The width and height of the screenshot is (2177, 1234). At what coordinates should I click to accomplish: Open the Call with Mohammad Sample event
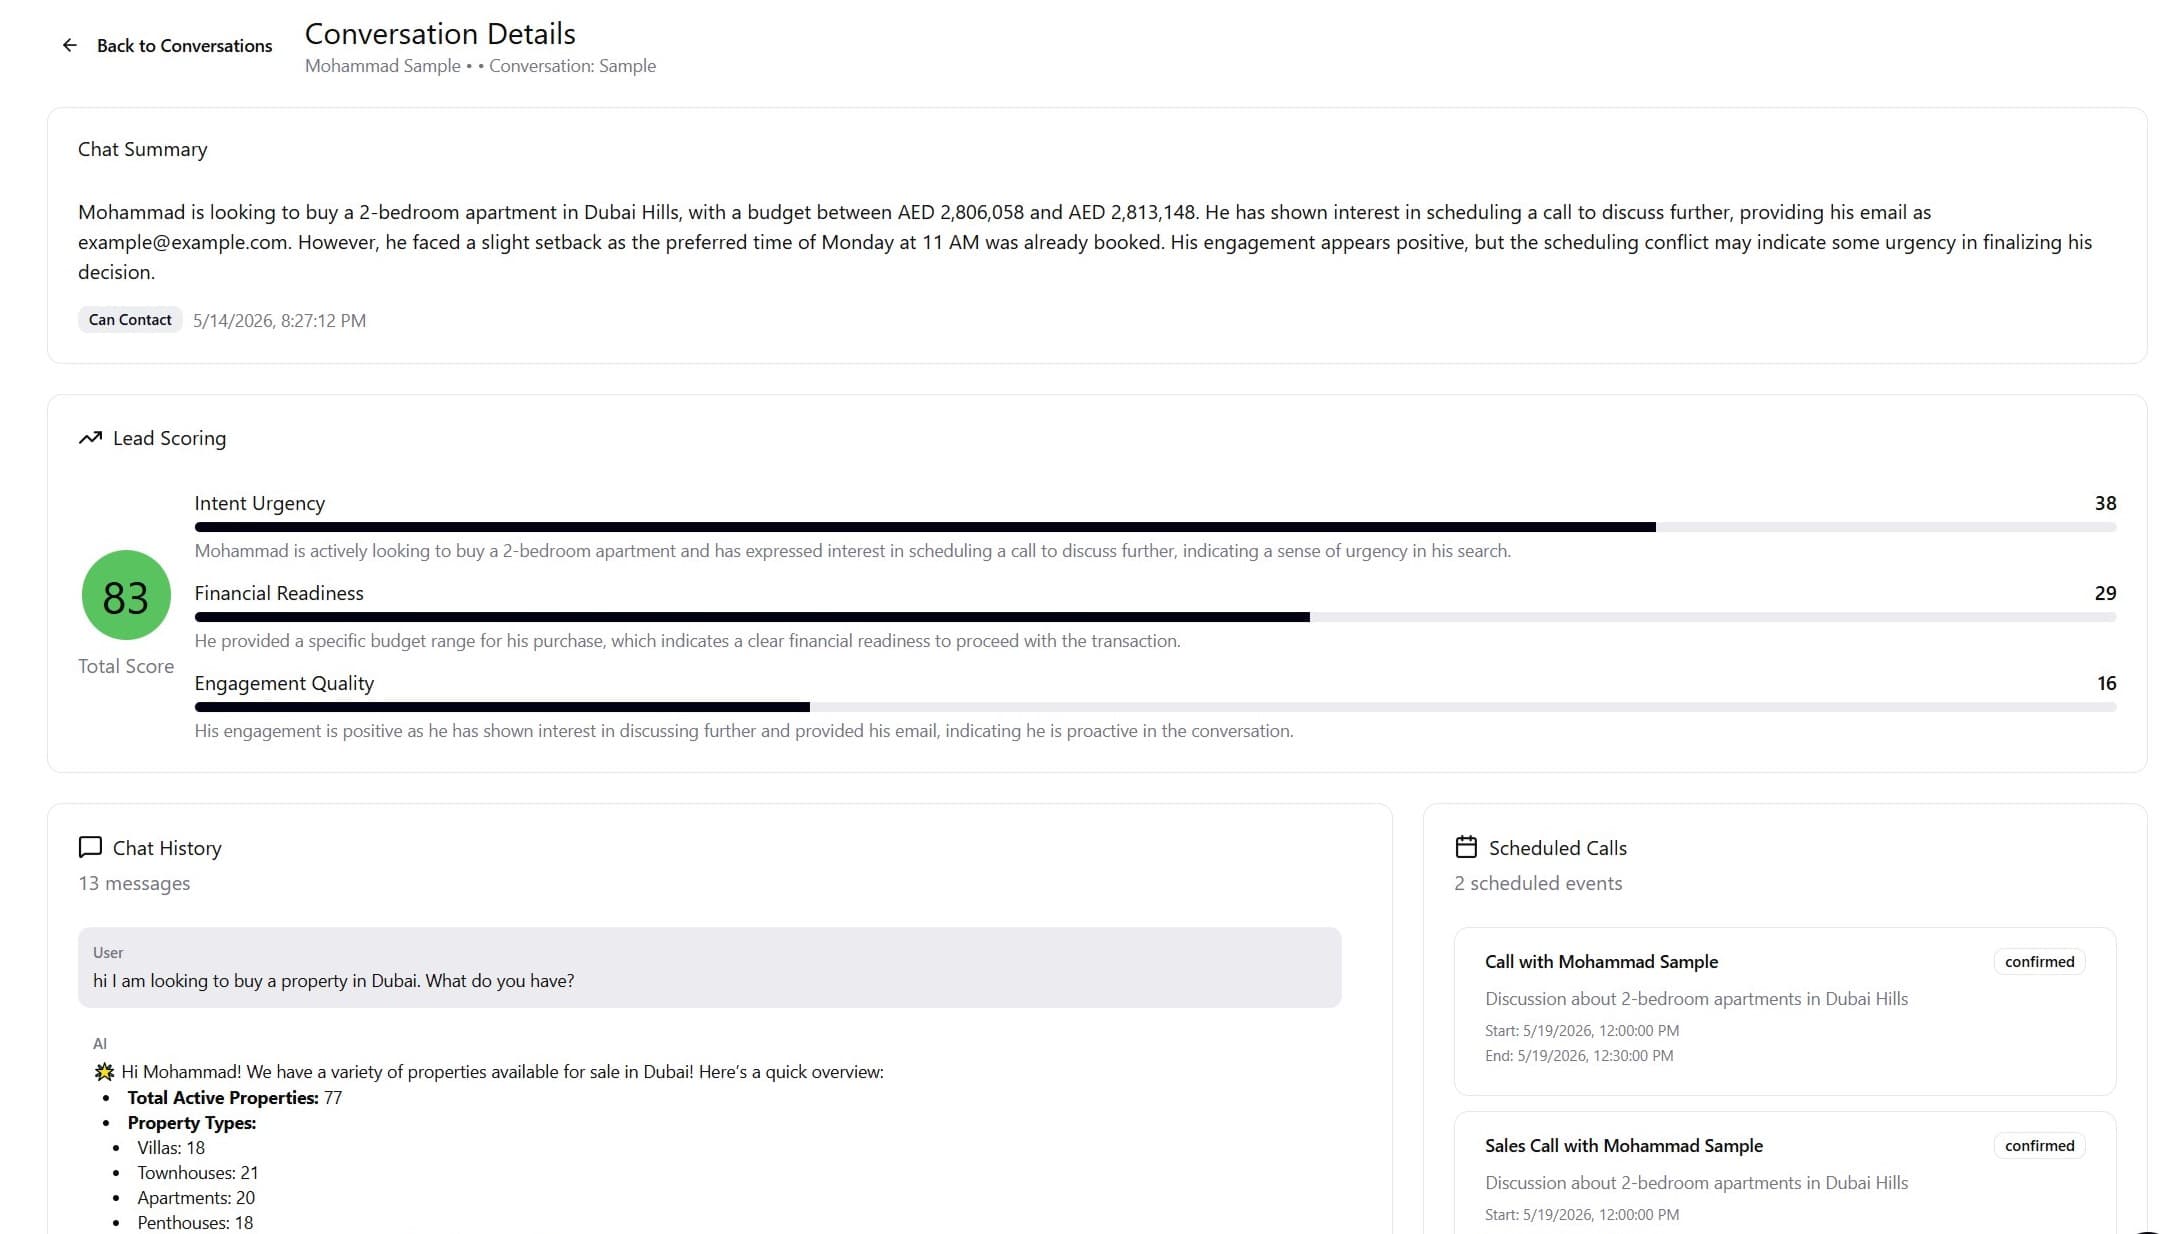click(x=1785, y=1011)
